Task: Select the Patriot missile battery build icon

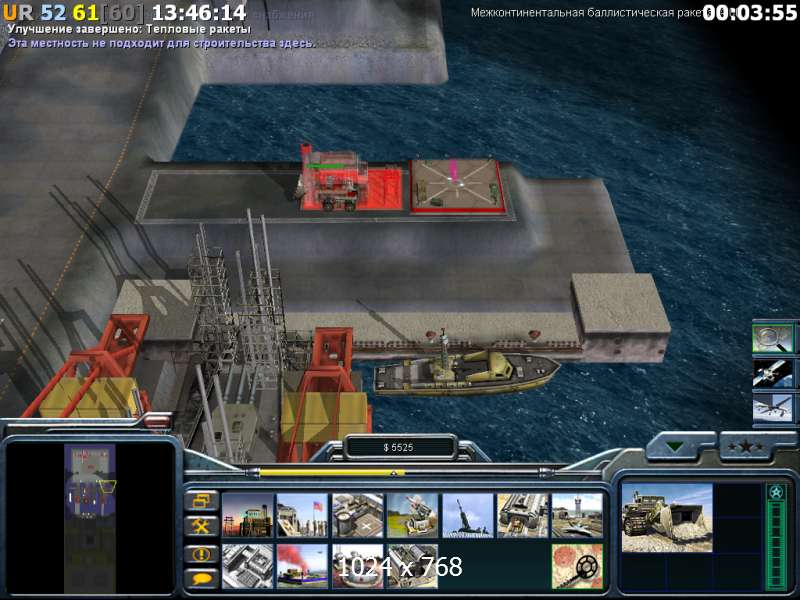Action: click(412, 515)
